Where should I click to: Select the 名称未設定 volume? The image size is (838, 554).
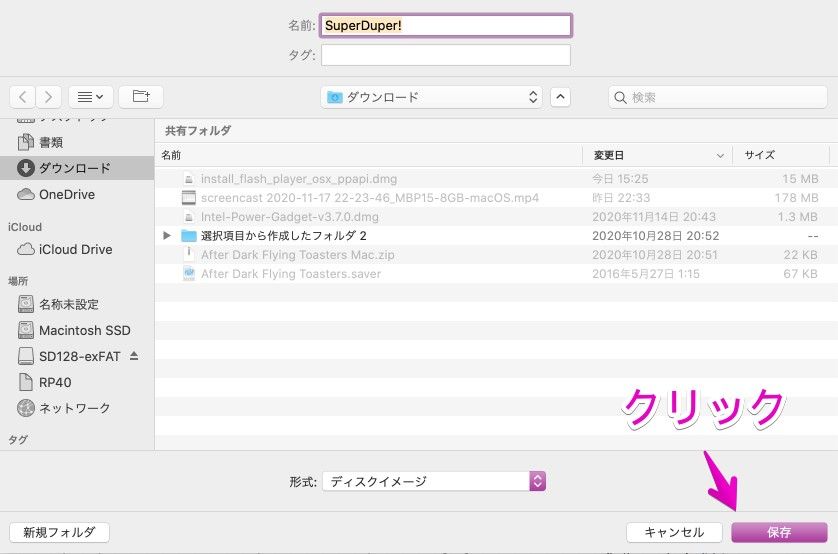tap(77, 304)
